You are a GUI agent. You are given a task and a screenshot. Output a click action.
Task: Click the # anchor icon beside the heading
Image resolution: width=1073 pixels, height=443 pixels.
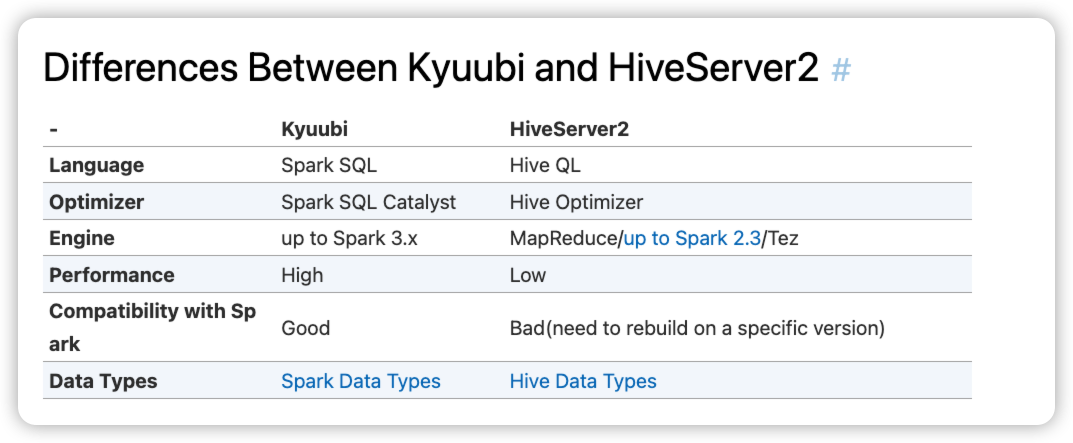pyautogui.click(x=841, y=71)
